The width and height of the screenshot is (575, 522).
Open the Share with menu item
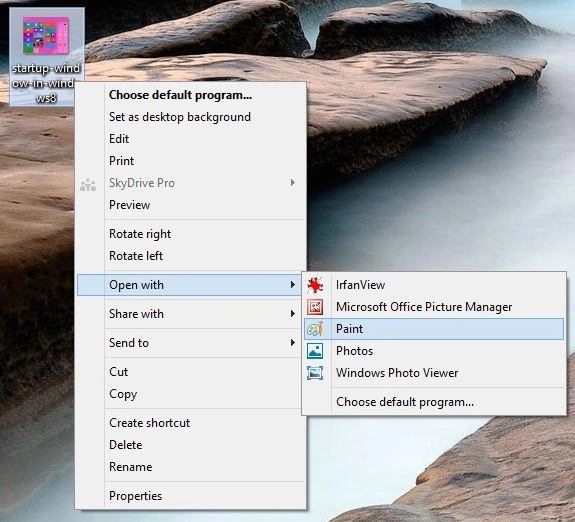[190, 314]
